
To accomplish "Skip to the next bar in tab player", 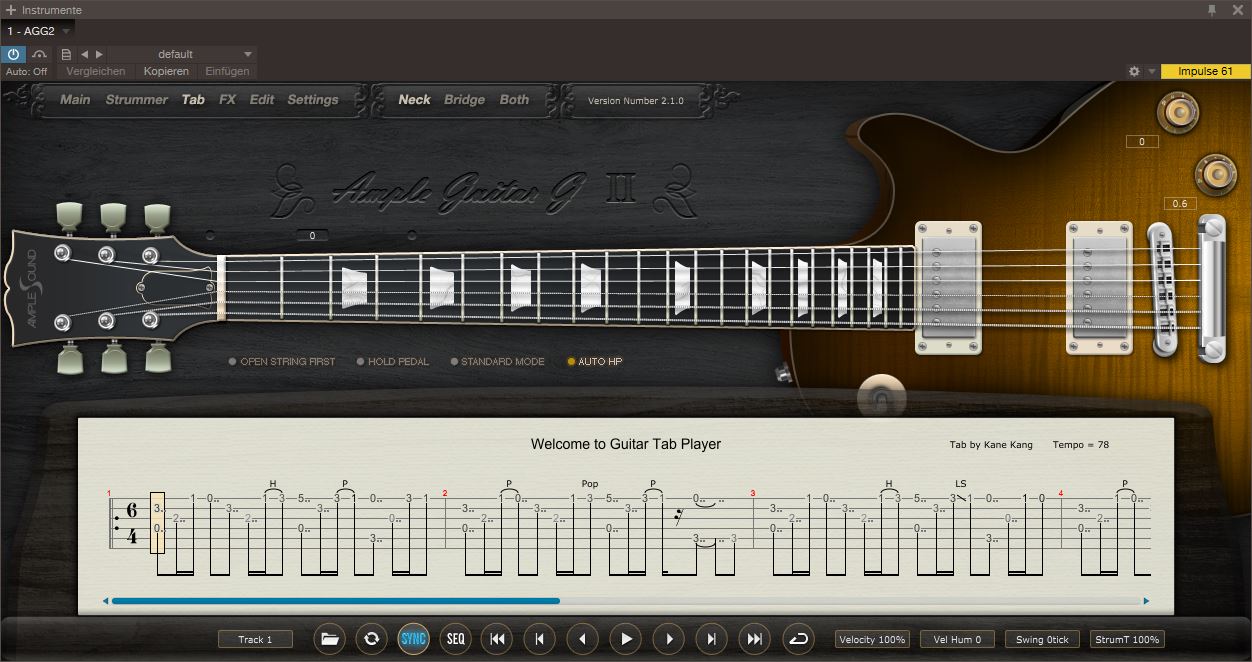I will (712, 639).
